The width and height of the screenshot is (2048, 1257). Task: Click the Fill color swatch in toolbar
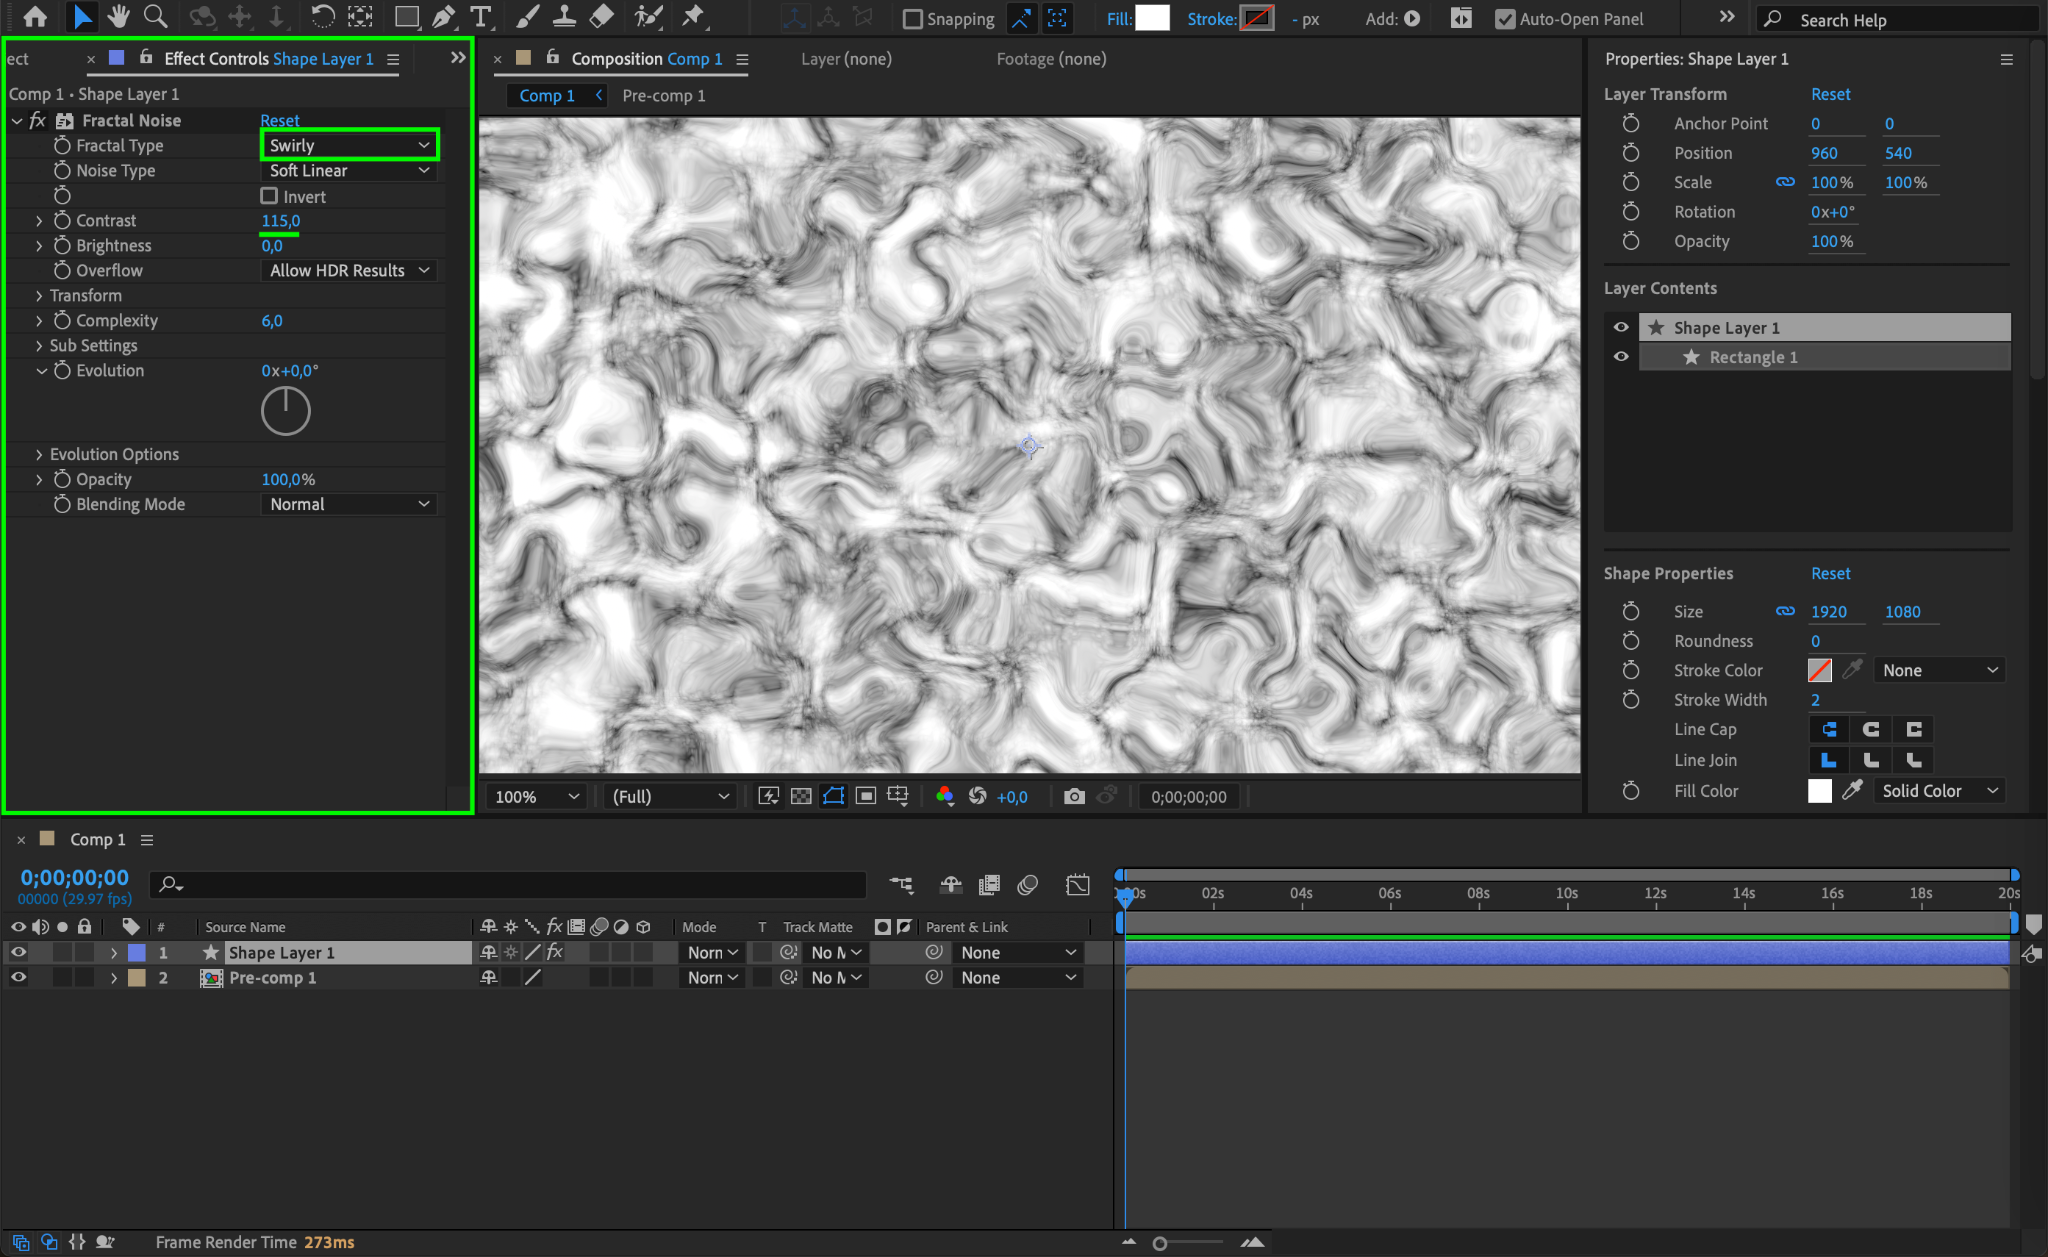[x=1152, y=18]
